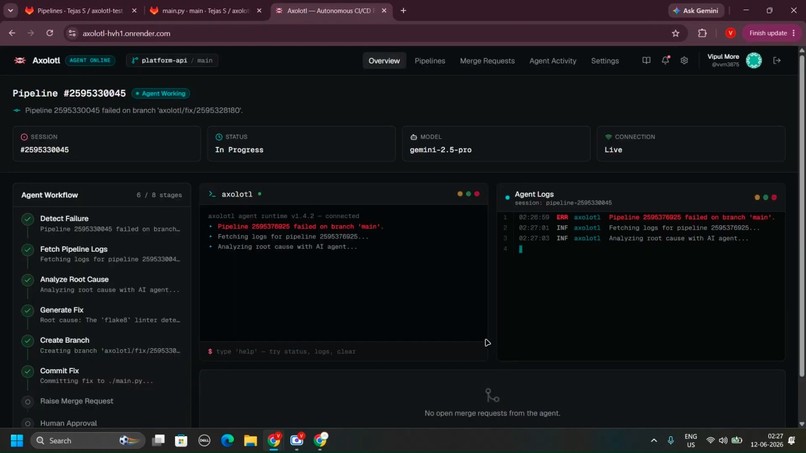
Task: Click the Agent Working status badge
Action: tap(160, 94)
